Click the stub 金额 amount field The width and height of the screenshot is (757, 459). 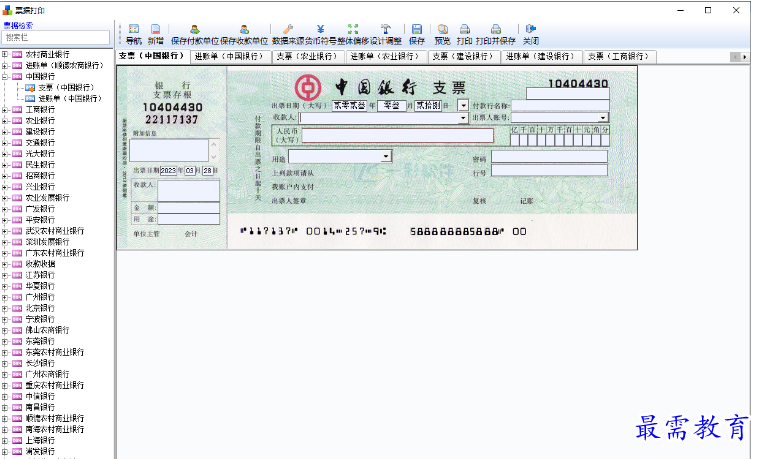point(188,208)
